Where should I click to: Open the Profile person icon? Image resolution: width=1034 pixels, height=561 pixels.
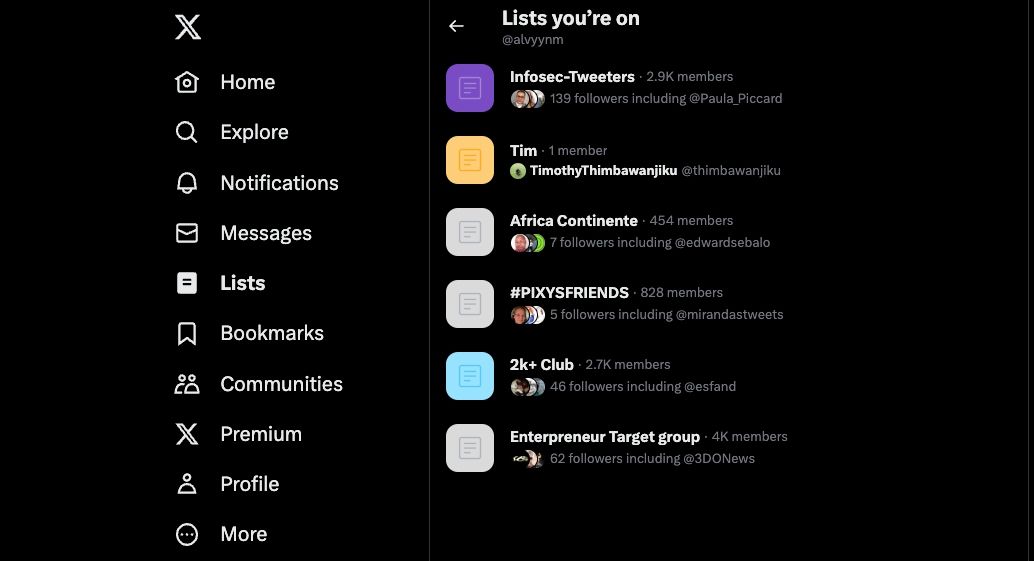(187, 484)
